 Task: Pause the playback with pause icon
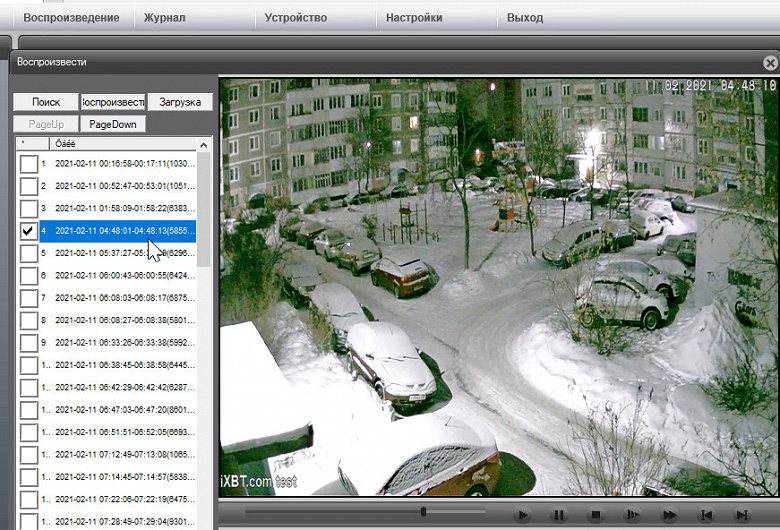pos(559,515)
